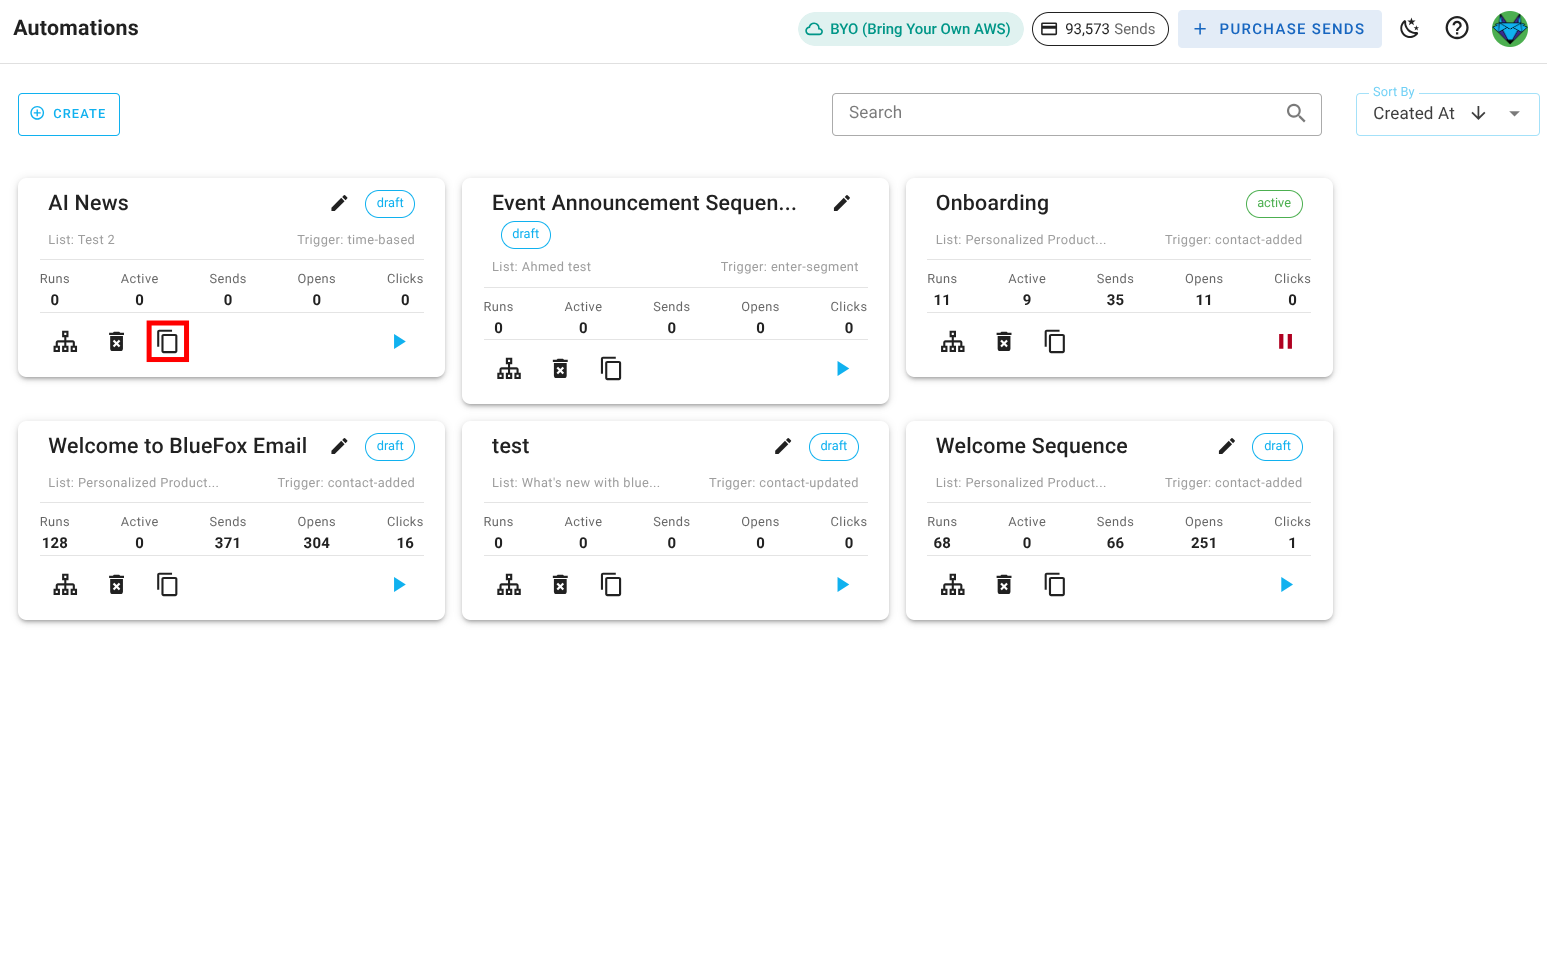Delete the Welcome to BlueFox Email automation
Screen dimensions: 1547x954
click(116, 585)
